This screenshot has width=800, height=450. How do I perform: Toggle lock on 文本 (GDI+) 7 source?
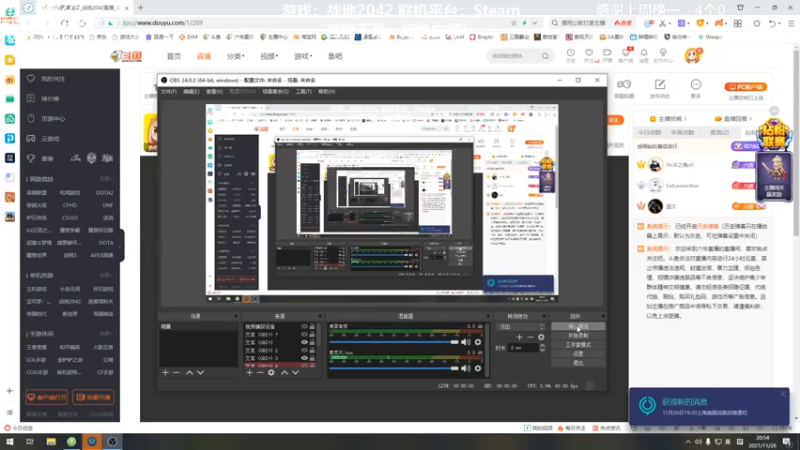tap(312, 335)
